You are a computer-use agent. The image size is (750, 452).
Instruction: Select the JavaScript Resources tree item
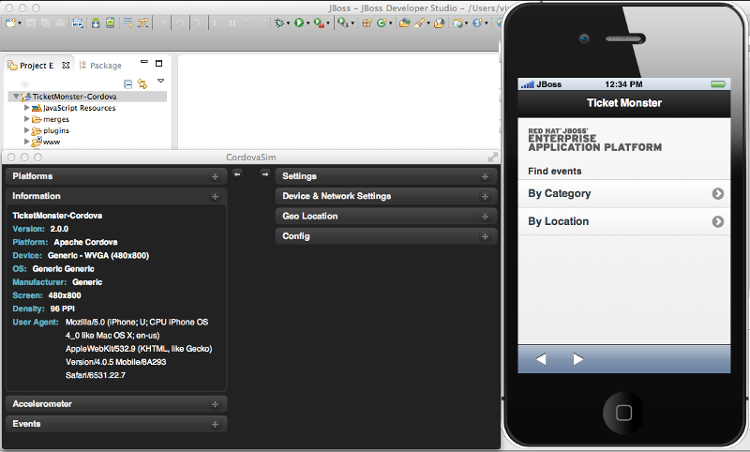coord(79,108)
